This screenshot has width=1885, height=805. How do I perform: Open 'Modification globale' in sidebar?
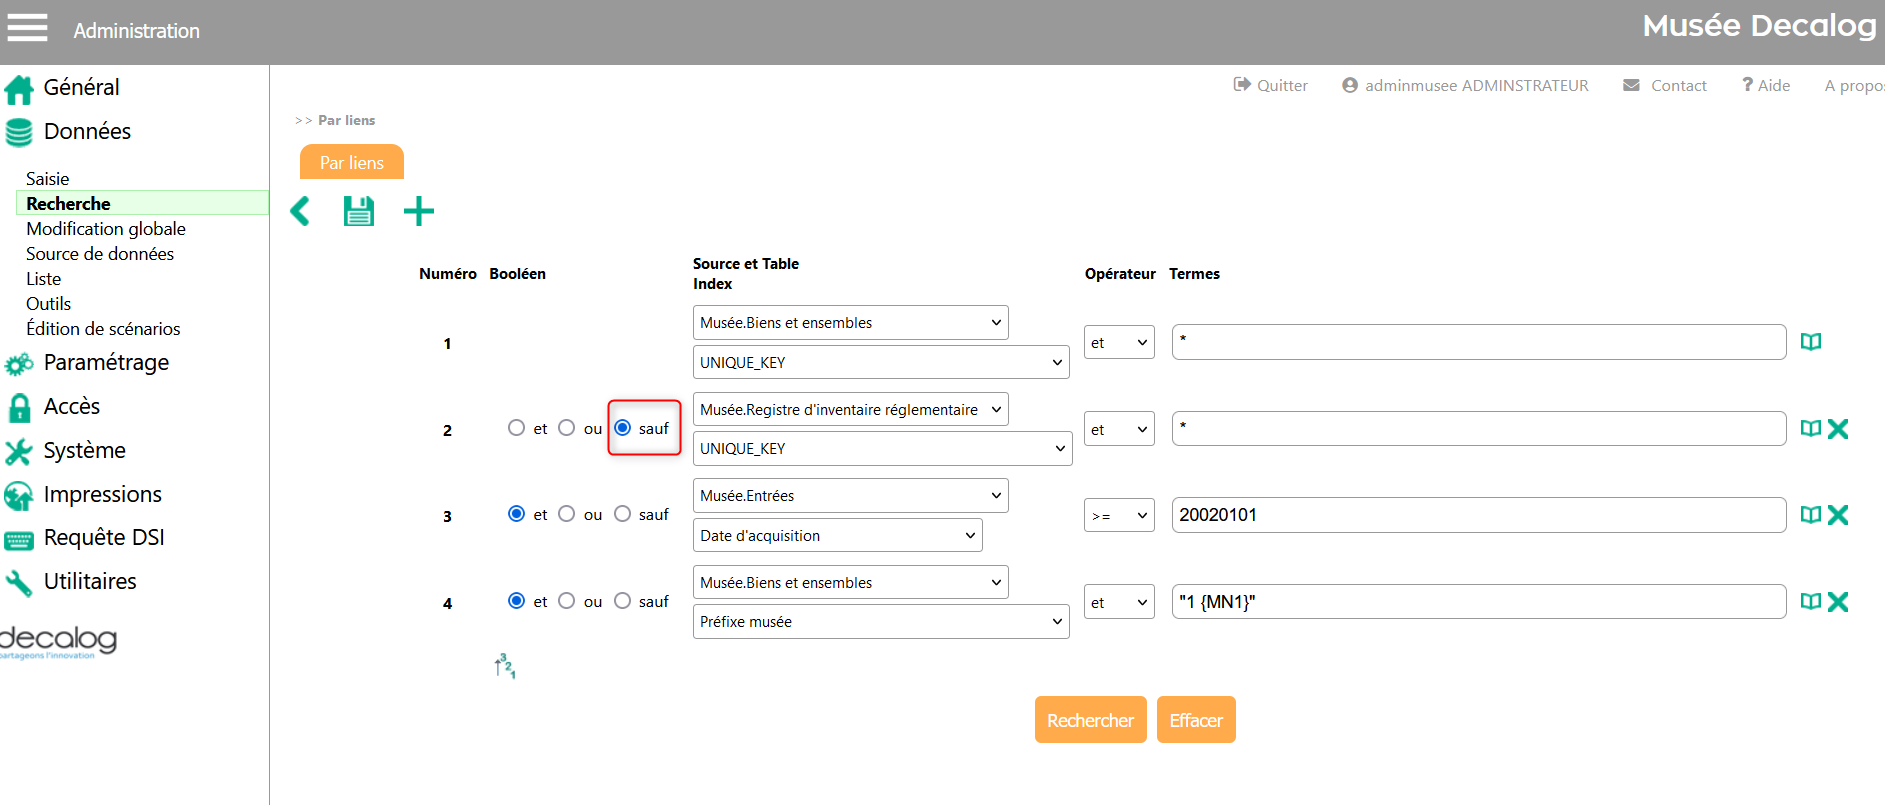click(106, 229)
